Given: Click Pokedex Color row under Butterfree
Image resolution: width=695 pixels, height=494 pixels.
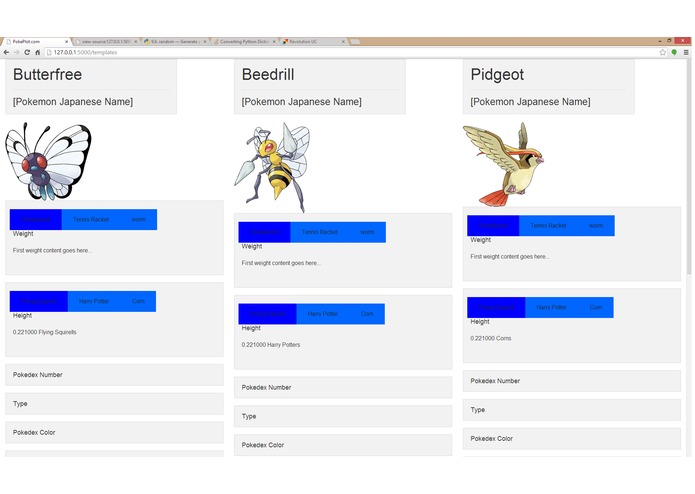Looking at the screenshot, I should [x=114, y=432].
